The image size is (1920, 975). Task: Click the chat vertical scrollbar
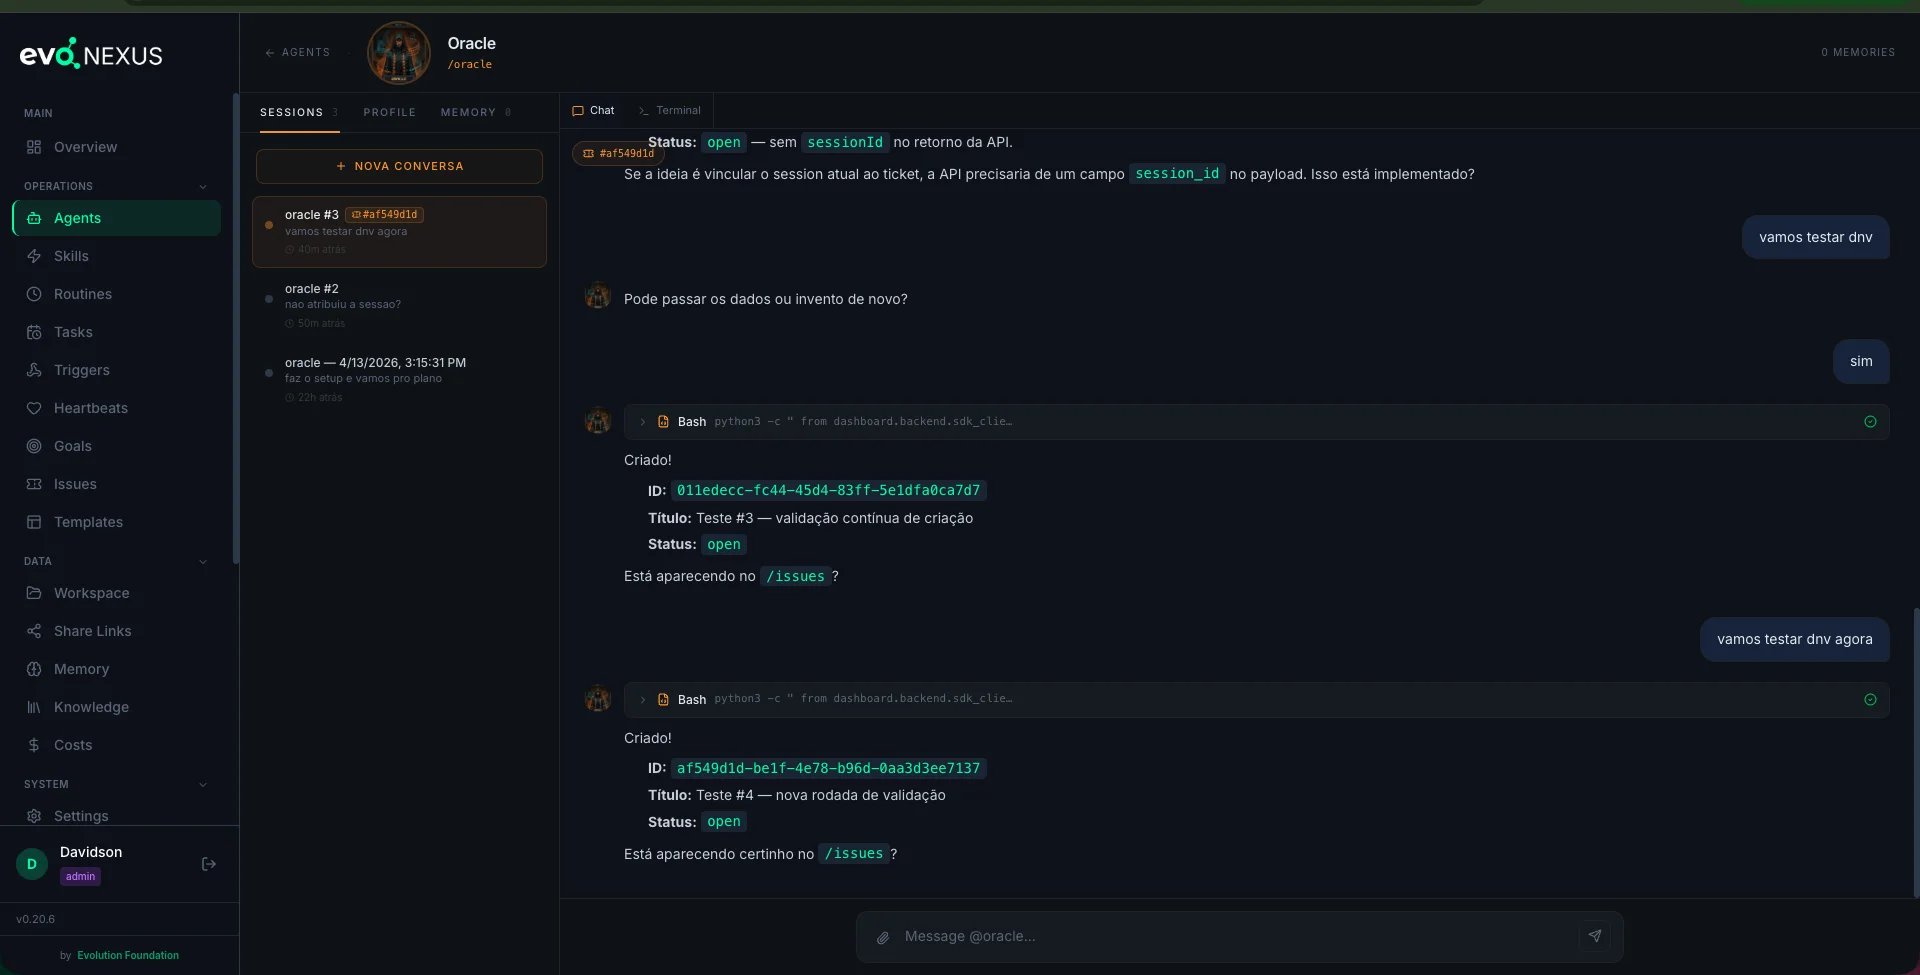point(1916,752)
